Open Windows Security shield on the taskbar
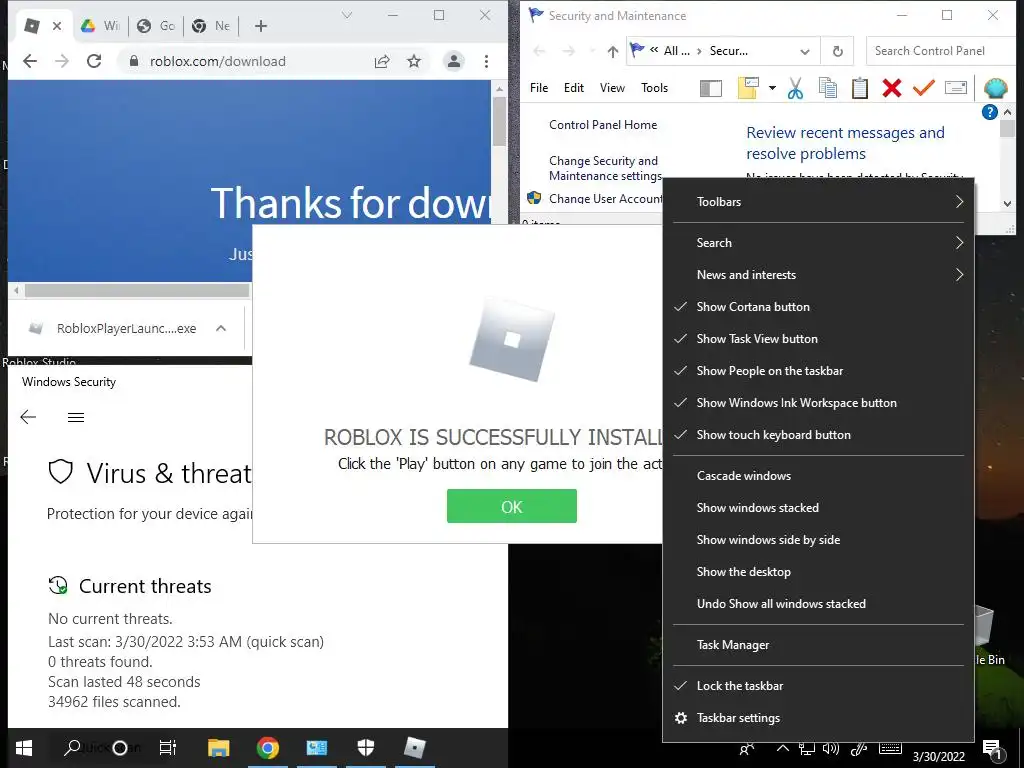Screen dimensions: 1024x768 (366, 748)
